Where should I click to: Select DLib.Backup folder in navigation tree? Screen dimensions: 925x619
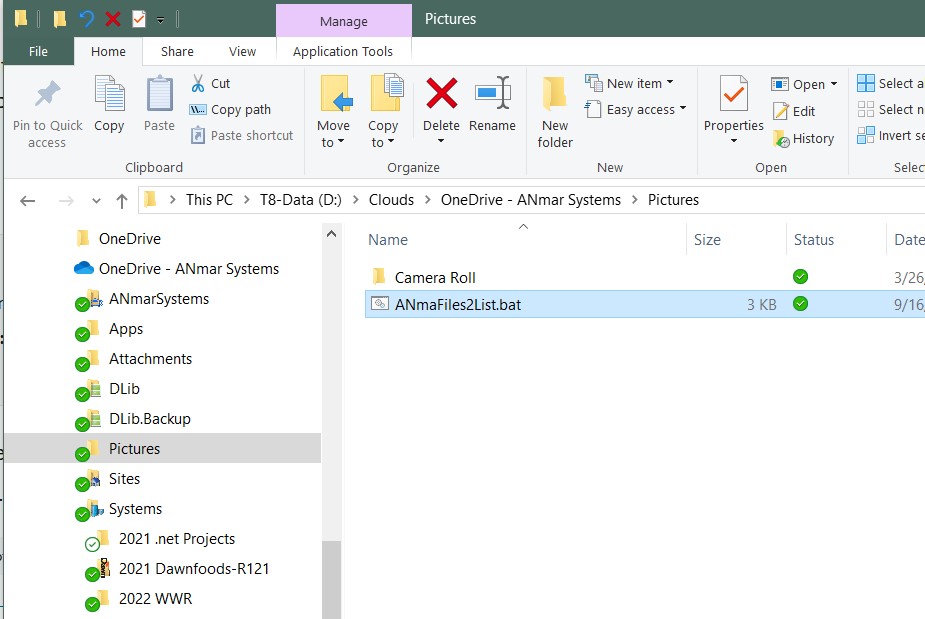149,419
